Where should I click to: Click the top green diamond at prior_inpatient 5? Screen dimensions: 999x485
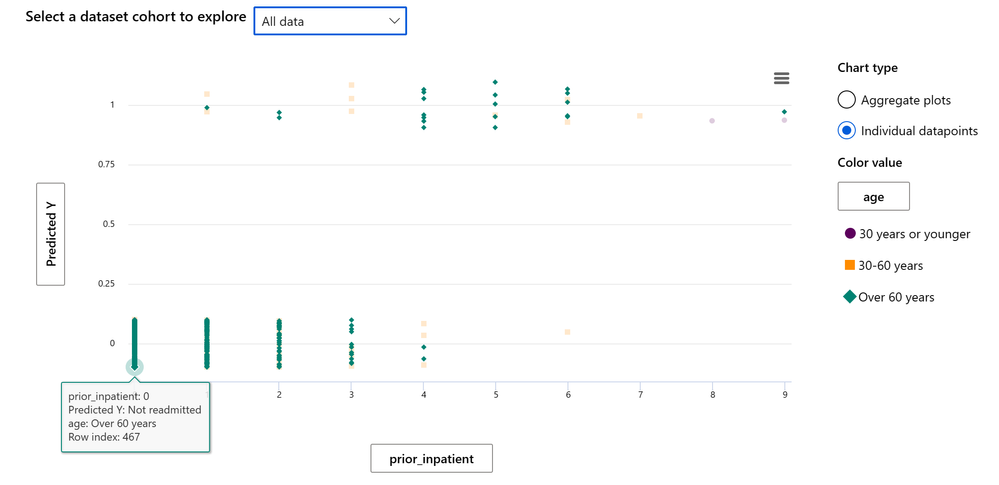495,82
